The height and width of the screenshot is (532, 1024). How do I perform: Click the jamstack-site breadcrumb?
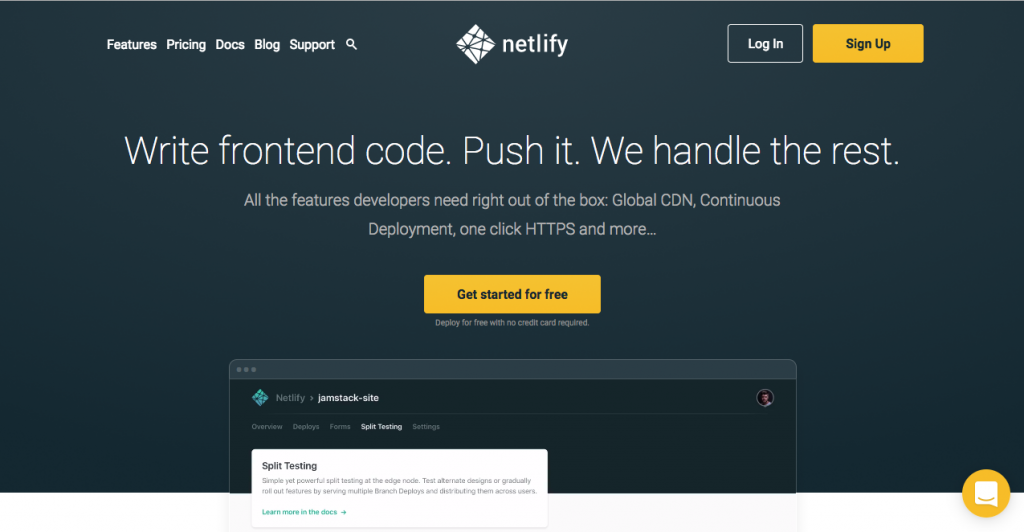tap(348, 398)
